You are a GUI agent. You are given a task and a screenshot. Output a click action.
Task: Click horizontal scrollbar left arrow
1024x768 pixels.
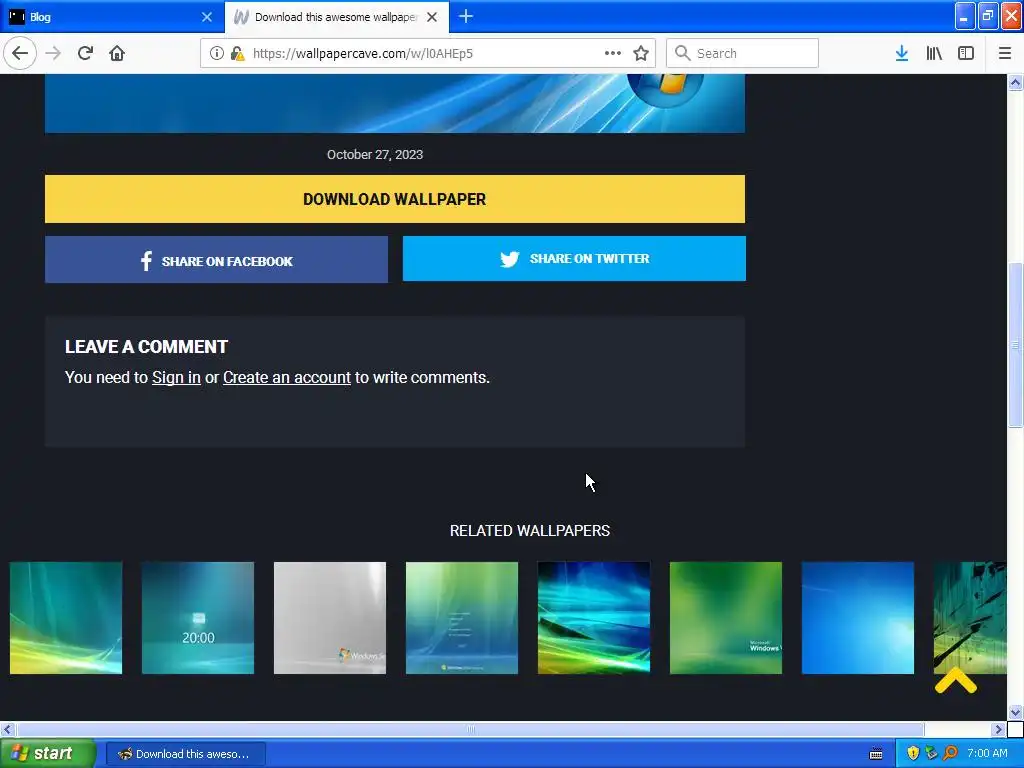click(7, 729)
